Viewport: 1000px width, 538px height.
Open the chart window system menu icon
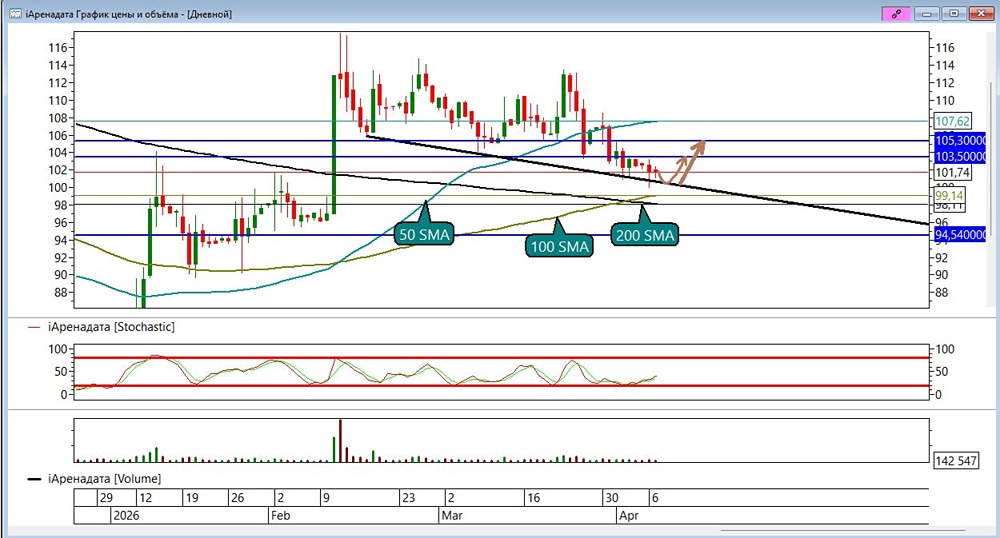pos(16,13)
